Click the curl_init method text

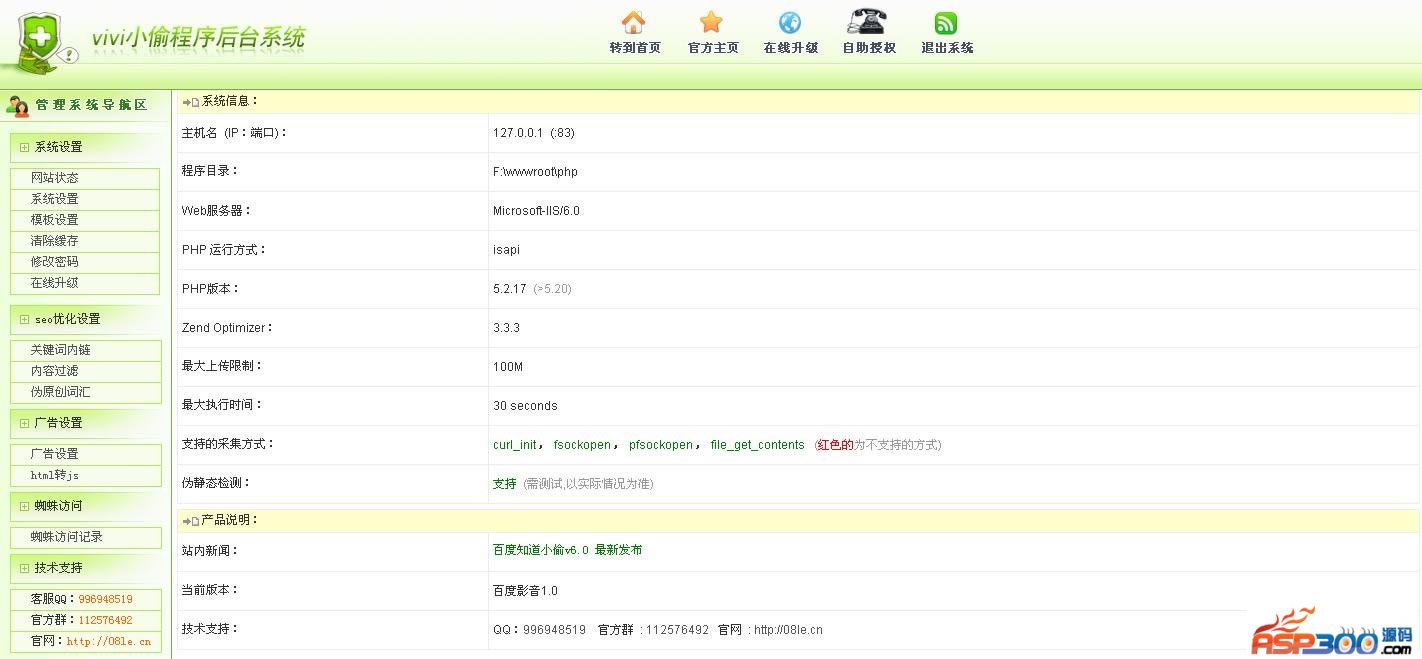[x=515, y=445]
